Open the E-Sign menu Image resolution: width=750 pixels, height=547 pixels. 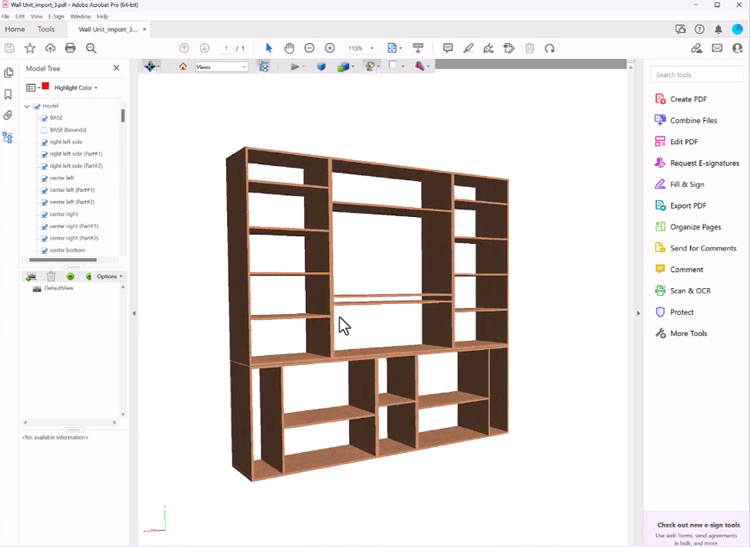click(56, 16)
